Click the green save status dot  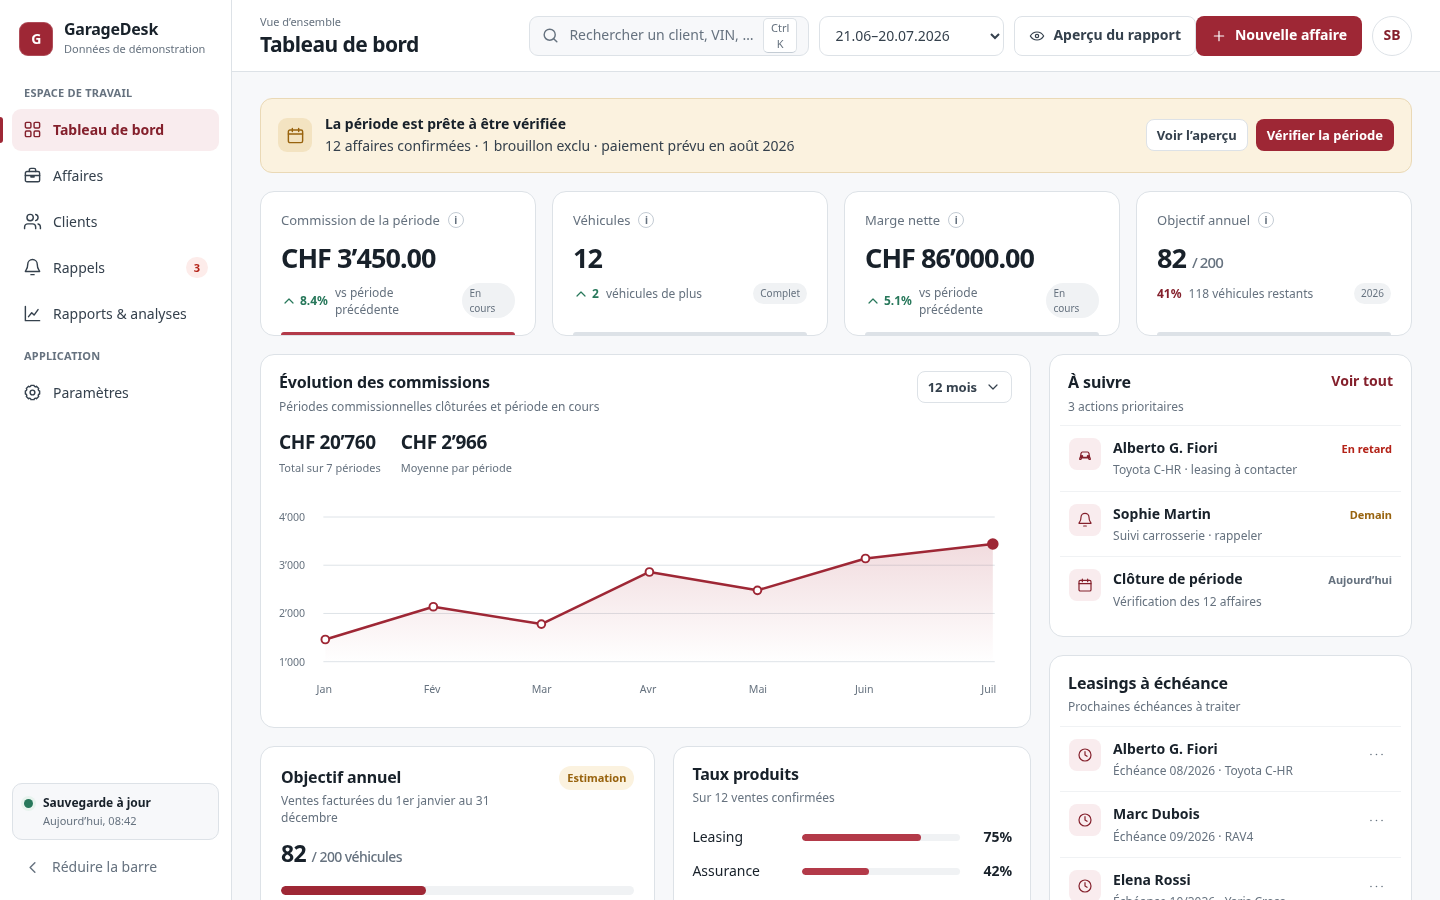29,803
